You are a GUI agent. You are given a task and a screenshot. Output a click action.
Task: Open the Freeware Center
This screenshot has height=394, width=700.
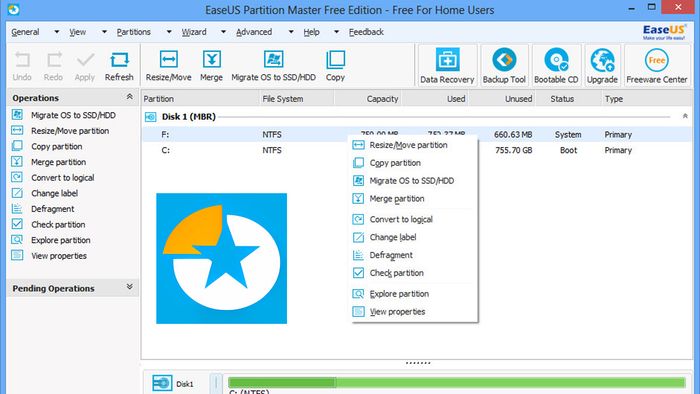coord(657,66)
